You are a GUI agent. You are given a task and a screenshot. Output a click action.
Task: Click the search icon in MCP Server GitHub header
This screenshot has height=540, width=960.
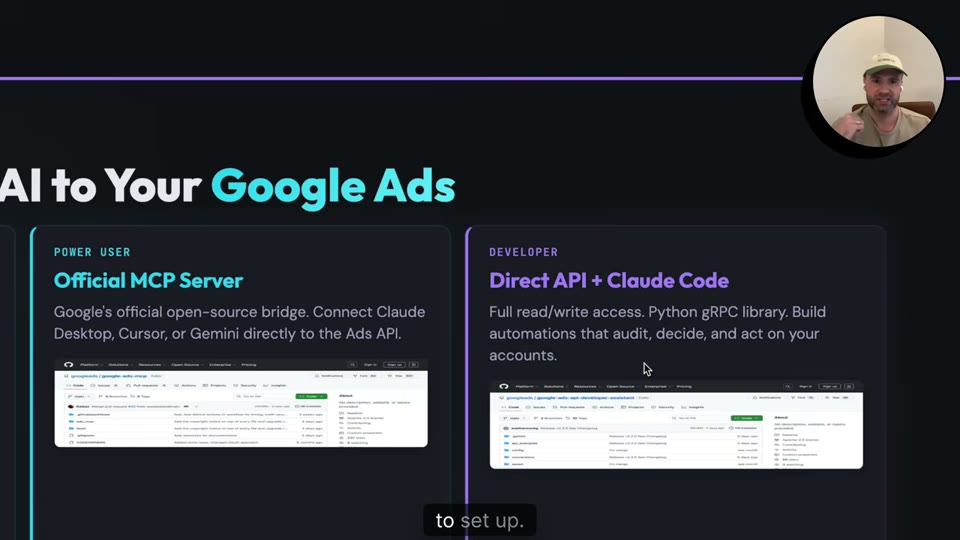pyautogui.click(x=353, y=365)
